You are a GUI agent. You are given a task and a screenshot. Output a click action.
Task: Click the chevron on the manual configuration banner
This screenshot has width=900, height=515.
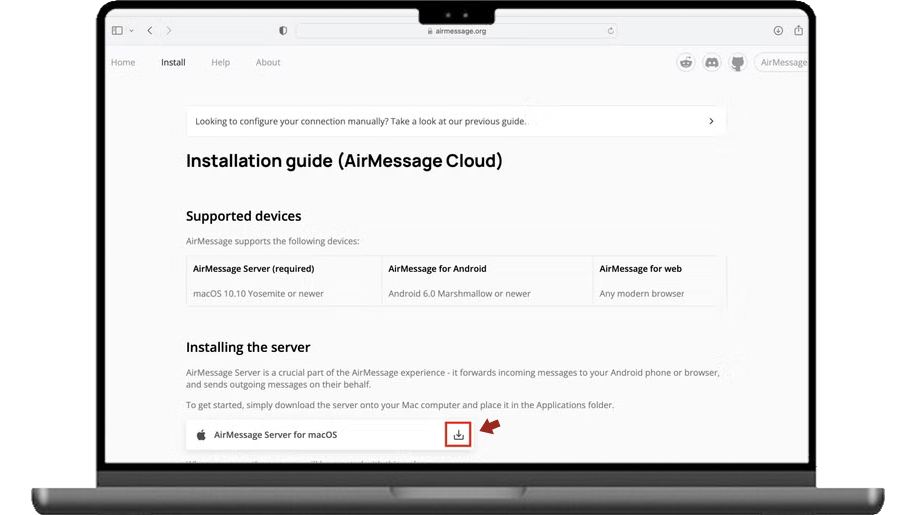coord(711,121)
